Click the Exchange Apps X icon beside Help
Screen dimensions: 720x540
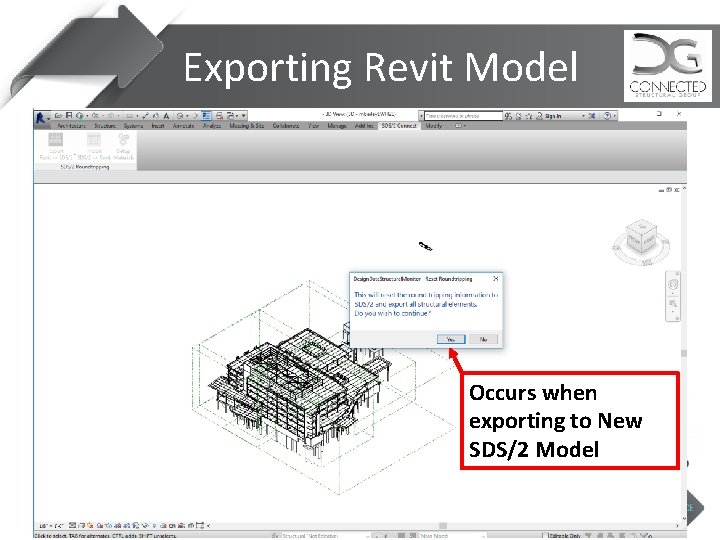[592, 116]
